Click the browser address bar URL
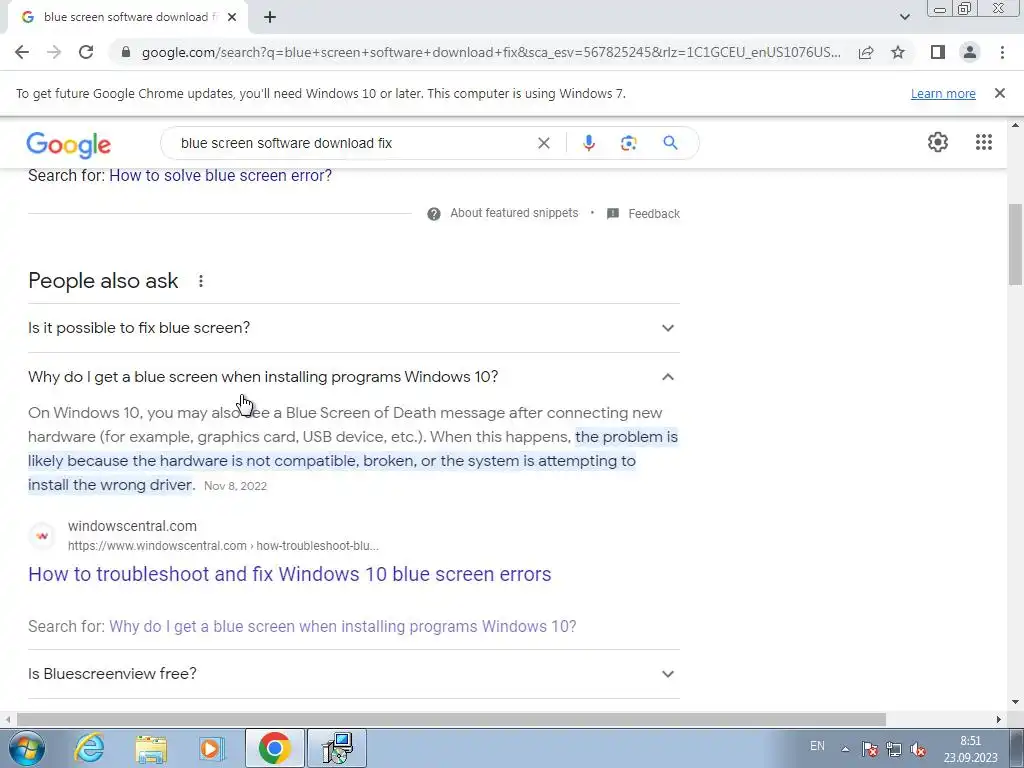The height and width of the screenshot is (768, 1024). point(491,52)
